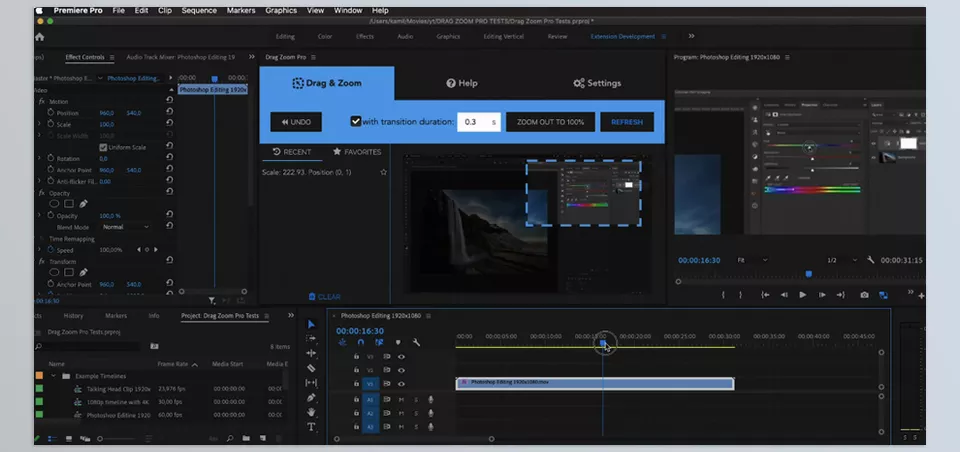Select the Ripple Edit tool

311,353
